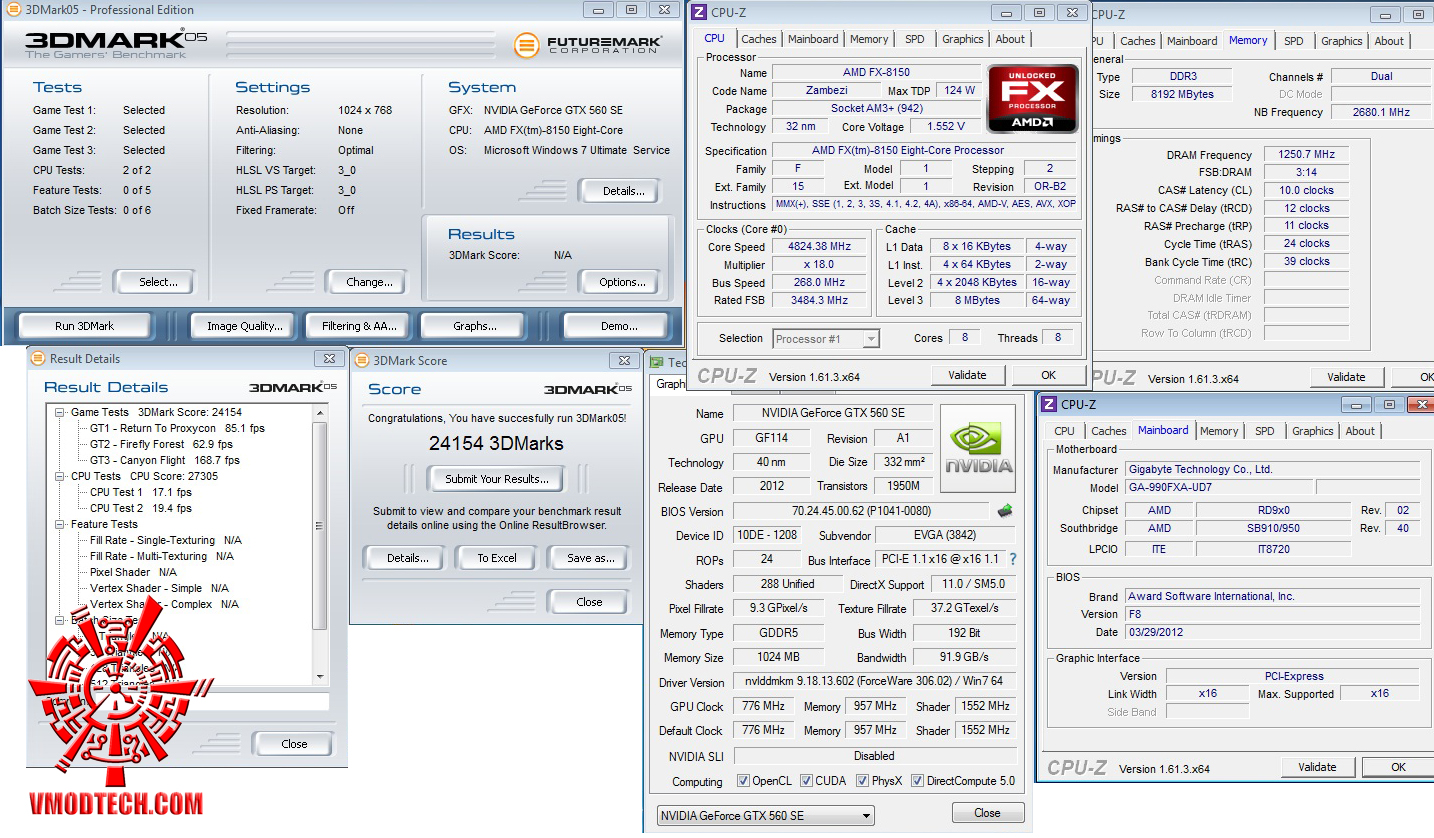1434x838 pixels.
Task: Close the 3DMark Score dialog with Close button
Action: click(x=589, y=602)
